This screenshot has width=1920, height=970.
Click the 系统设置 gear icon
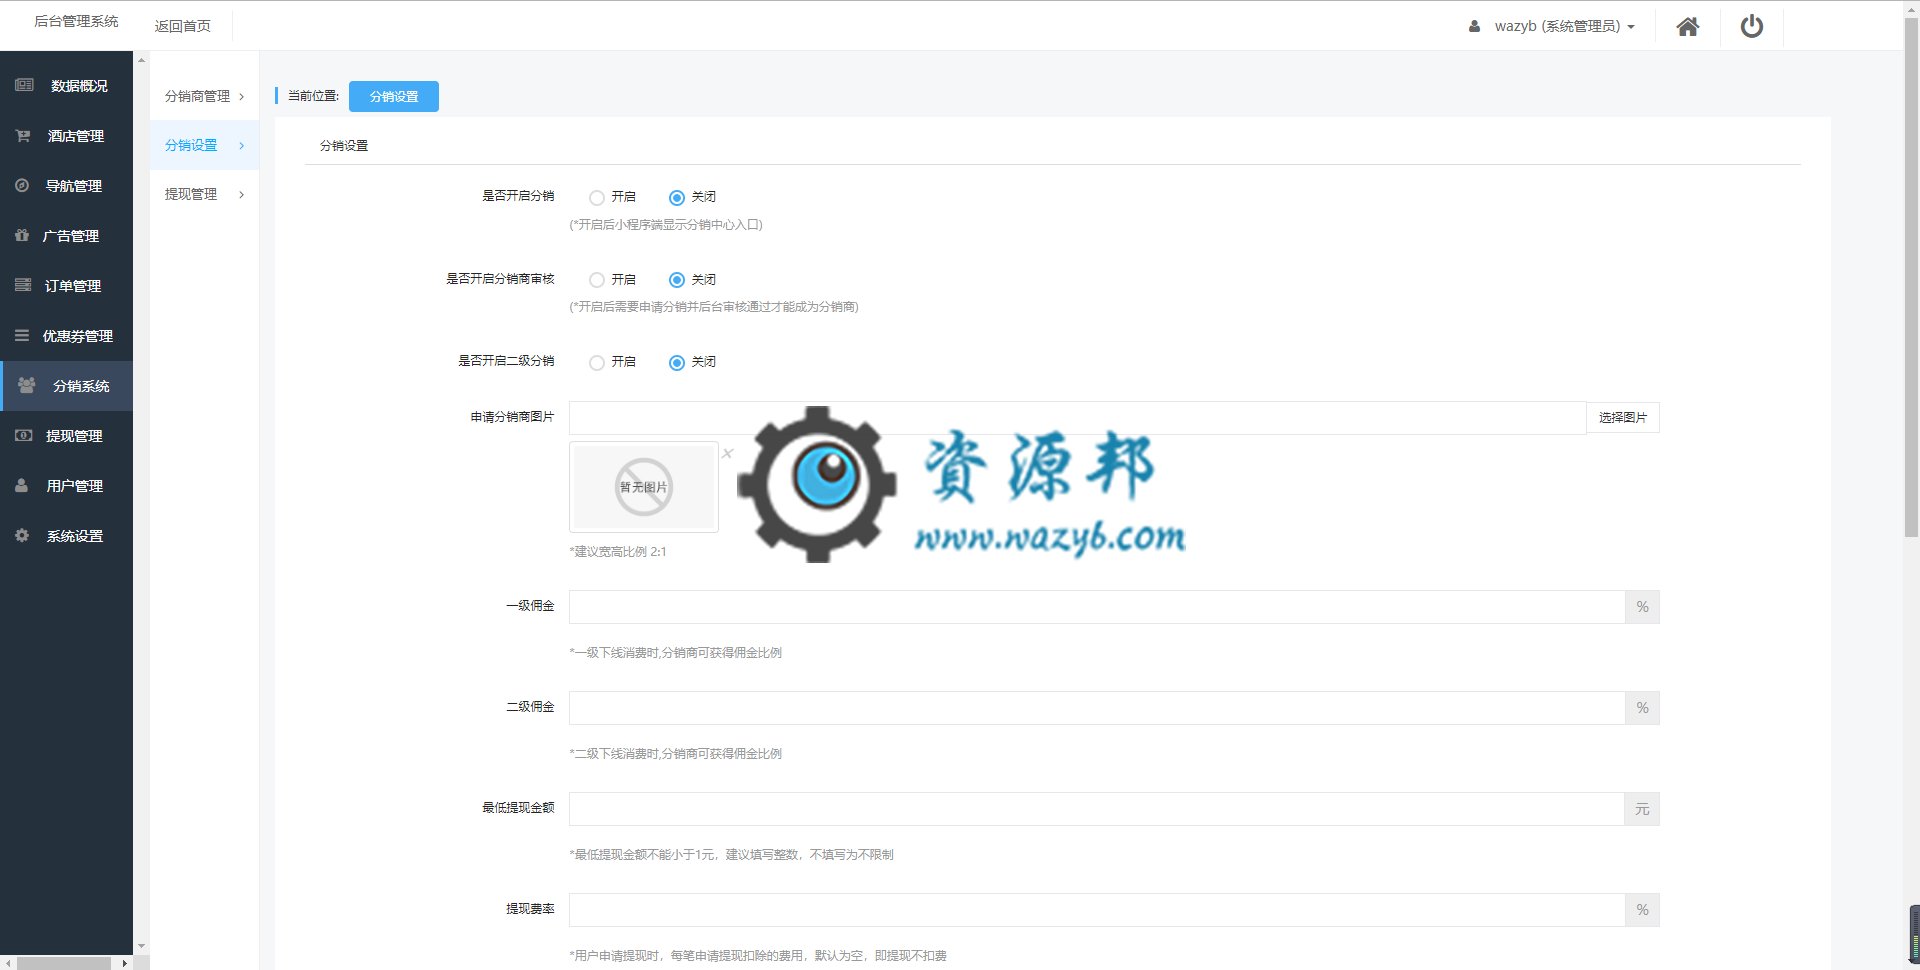pyautogui.click(x=22, y=535)
